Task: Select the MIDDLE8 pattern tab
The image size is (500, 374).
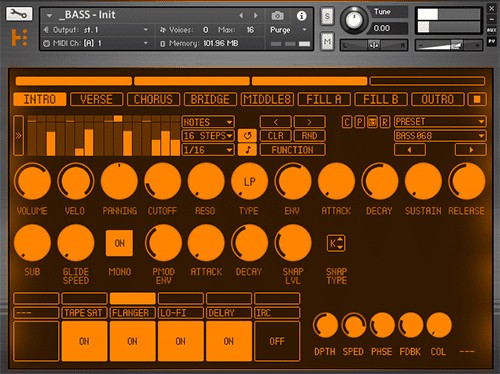Action: (x=267, y=99)
